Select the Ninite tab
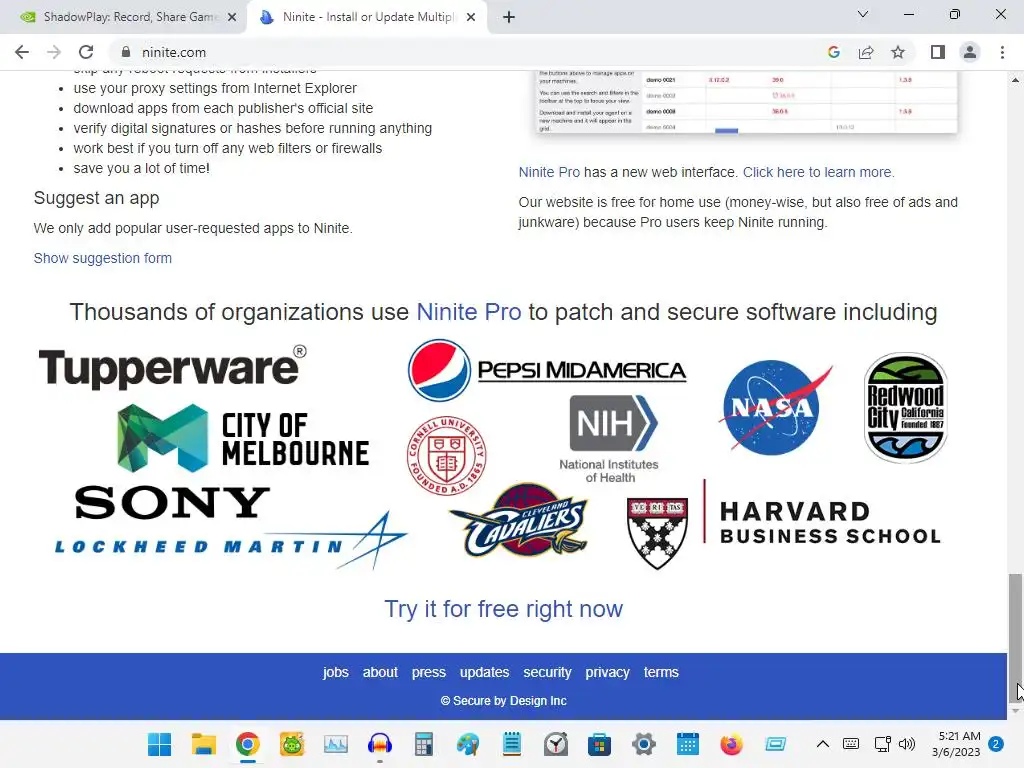Image resolution: width=1024 pixels, height=768 pixels. point(366,17)
